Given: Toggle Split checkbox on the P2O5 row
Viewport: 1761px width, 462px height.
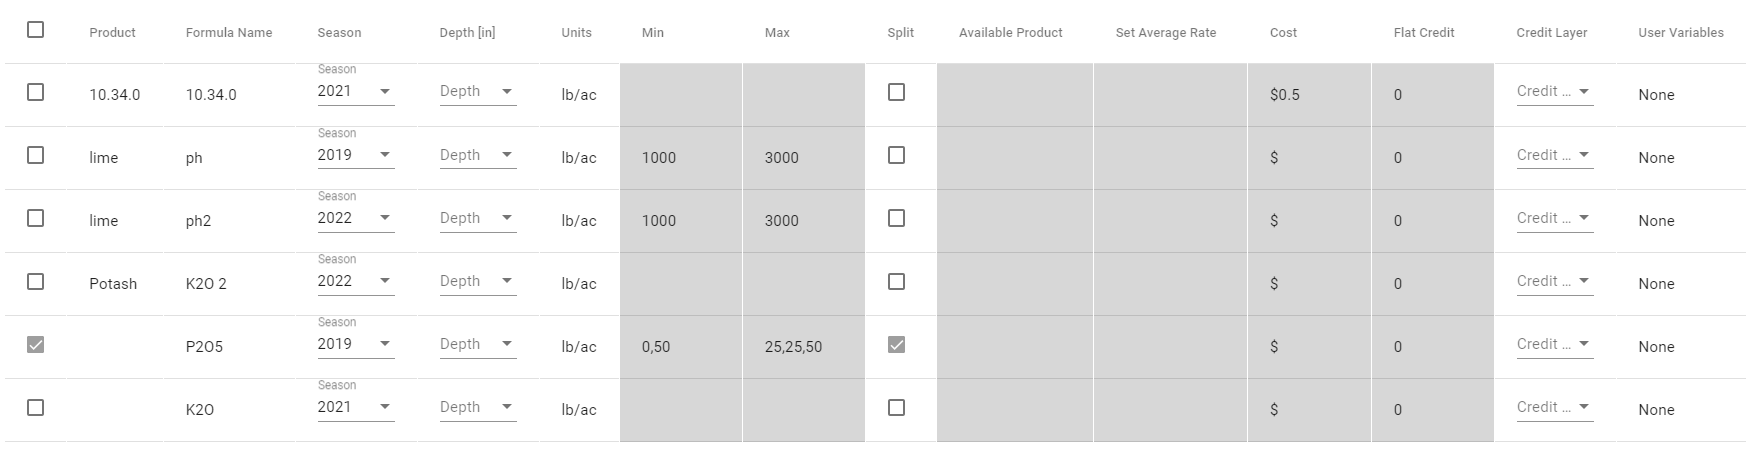Looking at the screenshot, I should [x=896, y=345].
